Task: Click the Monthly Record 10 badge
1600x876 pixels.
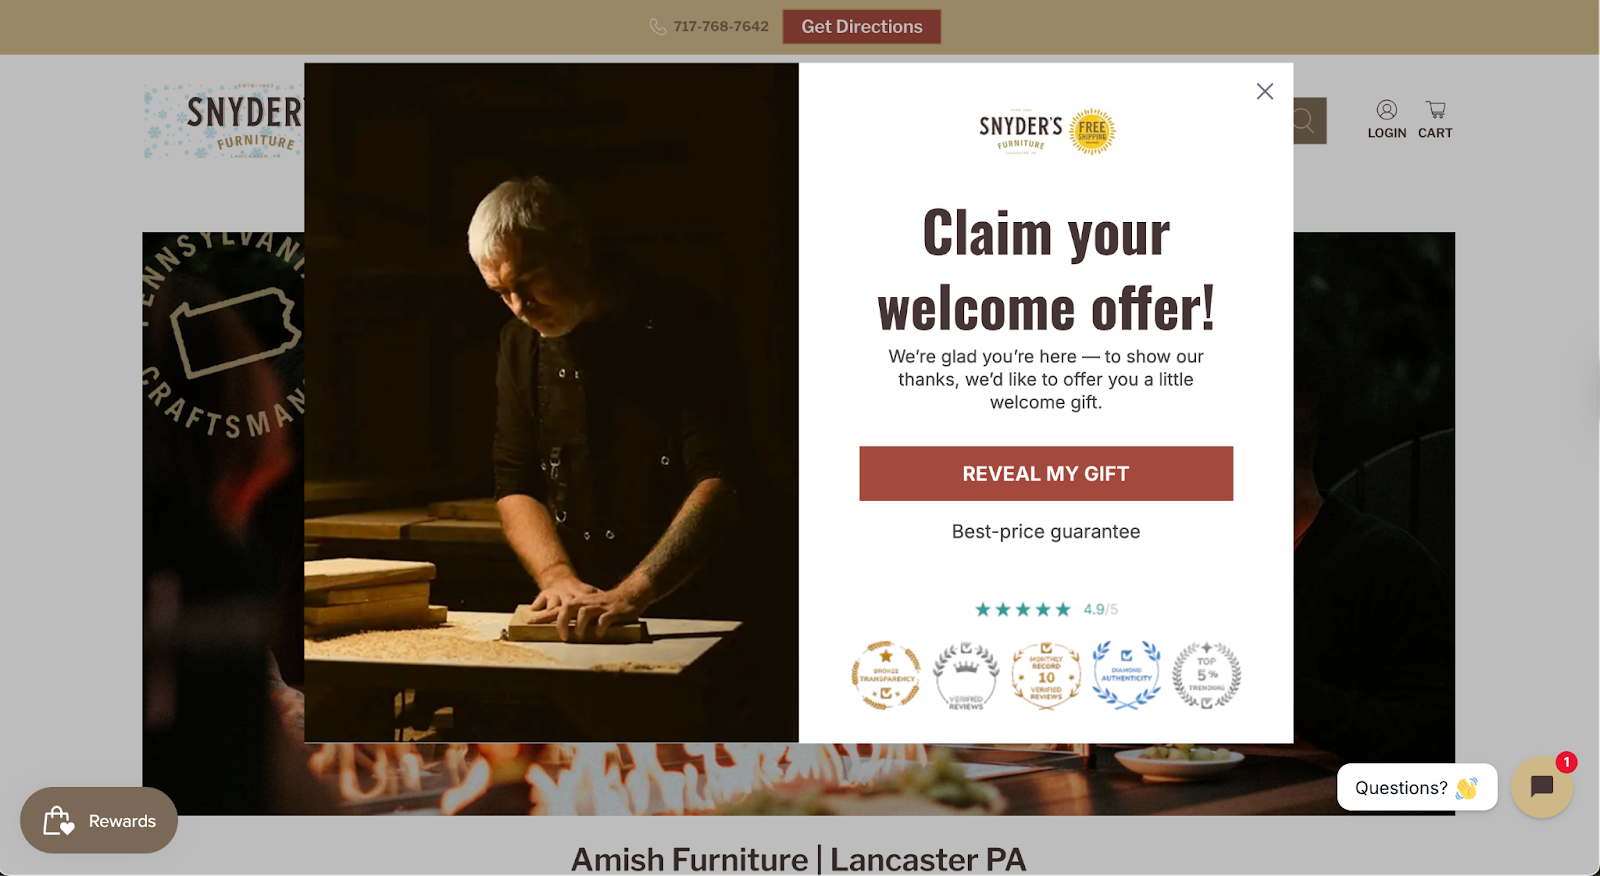Action: click(x=1046, y=675)
